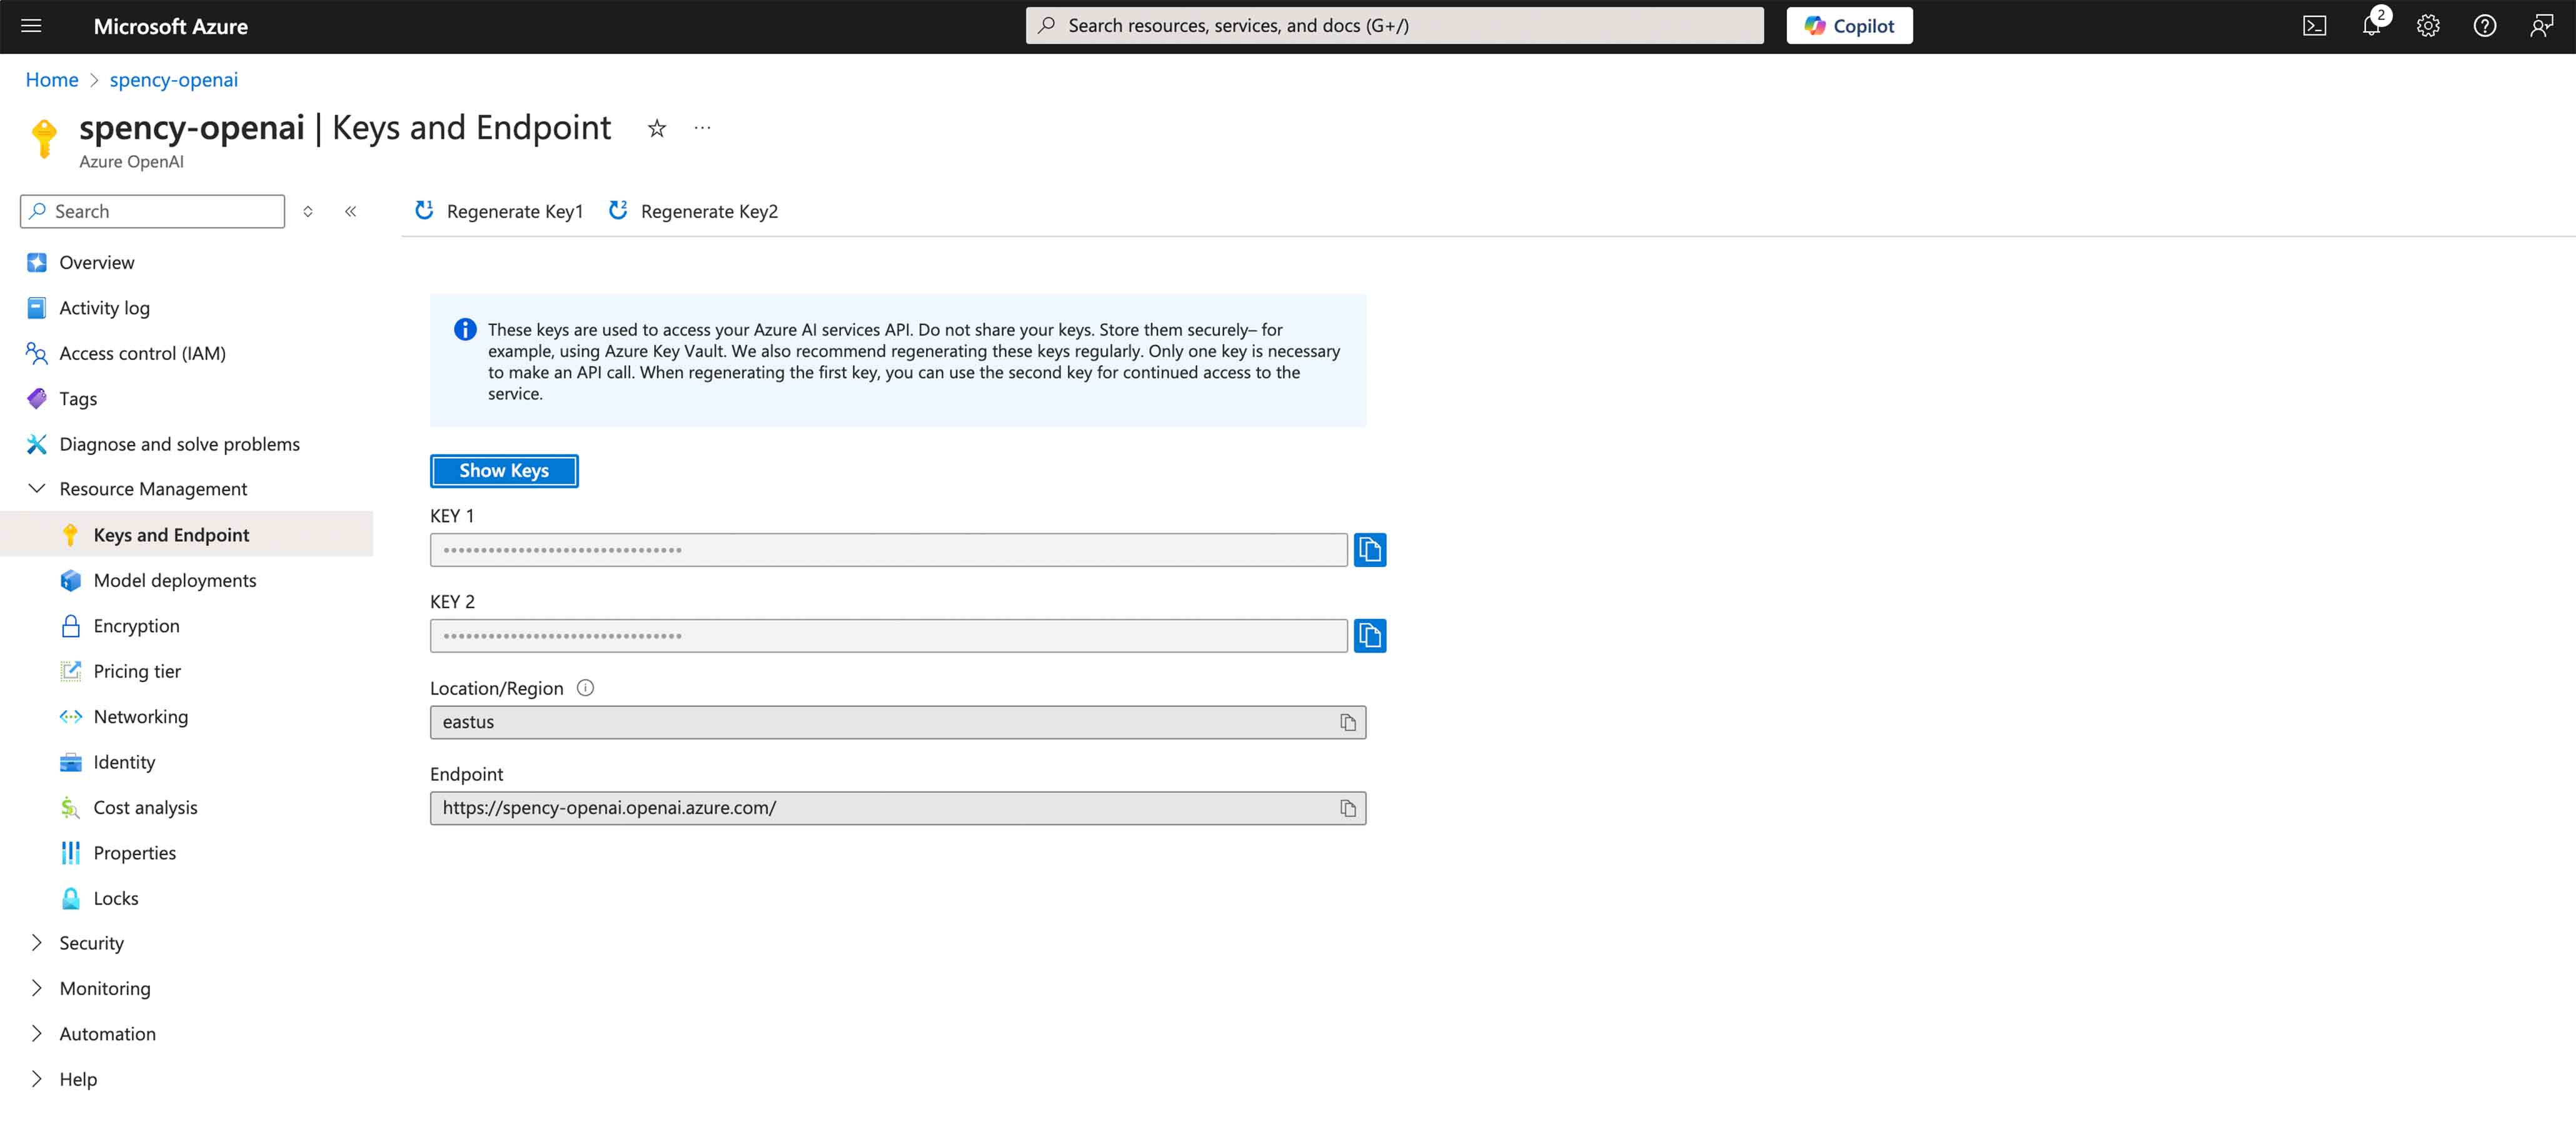Image resolution: width=2576 pixels, height=1144 pixels.
Task: Click the sidebar Search field
Action: pos(152,211)
